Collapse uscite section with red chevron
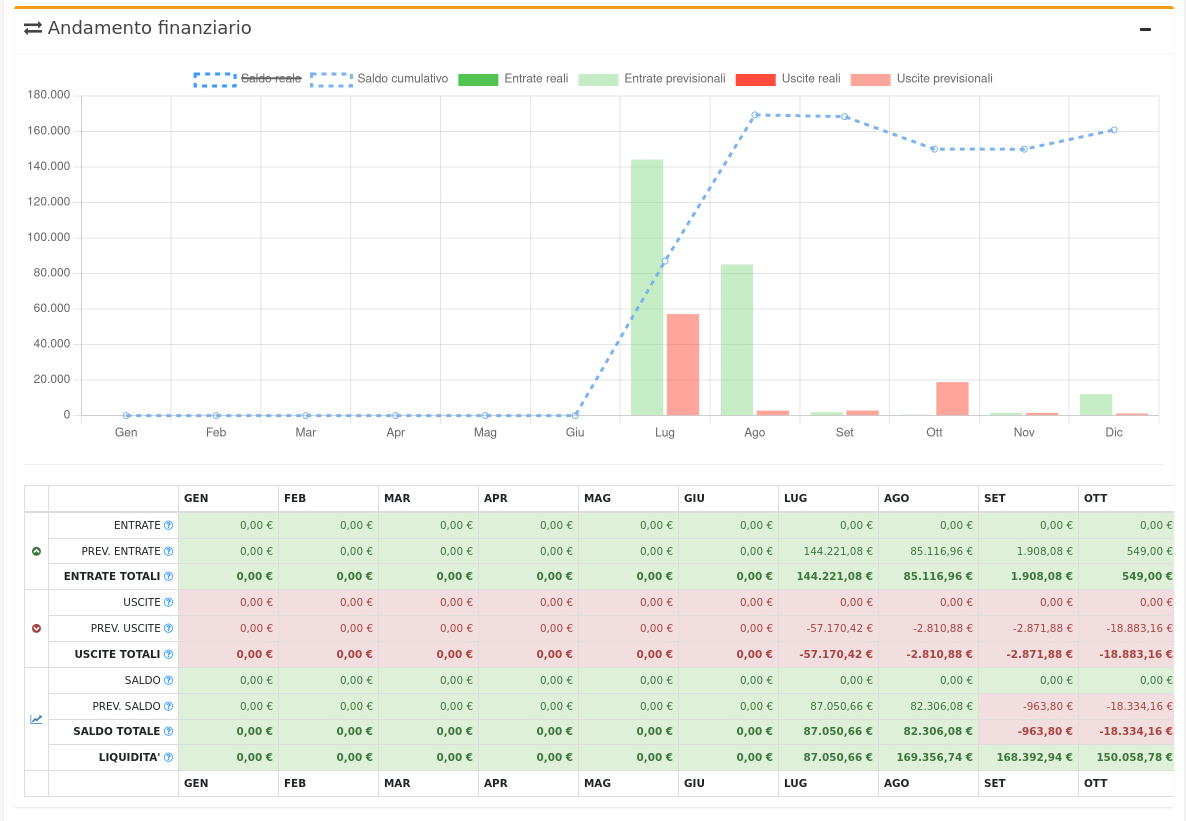Viewport: 1186px width, 821px height. tap(37, 628)
